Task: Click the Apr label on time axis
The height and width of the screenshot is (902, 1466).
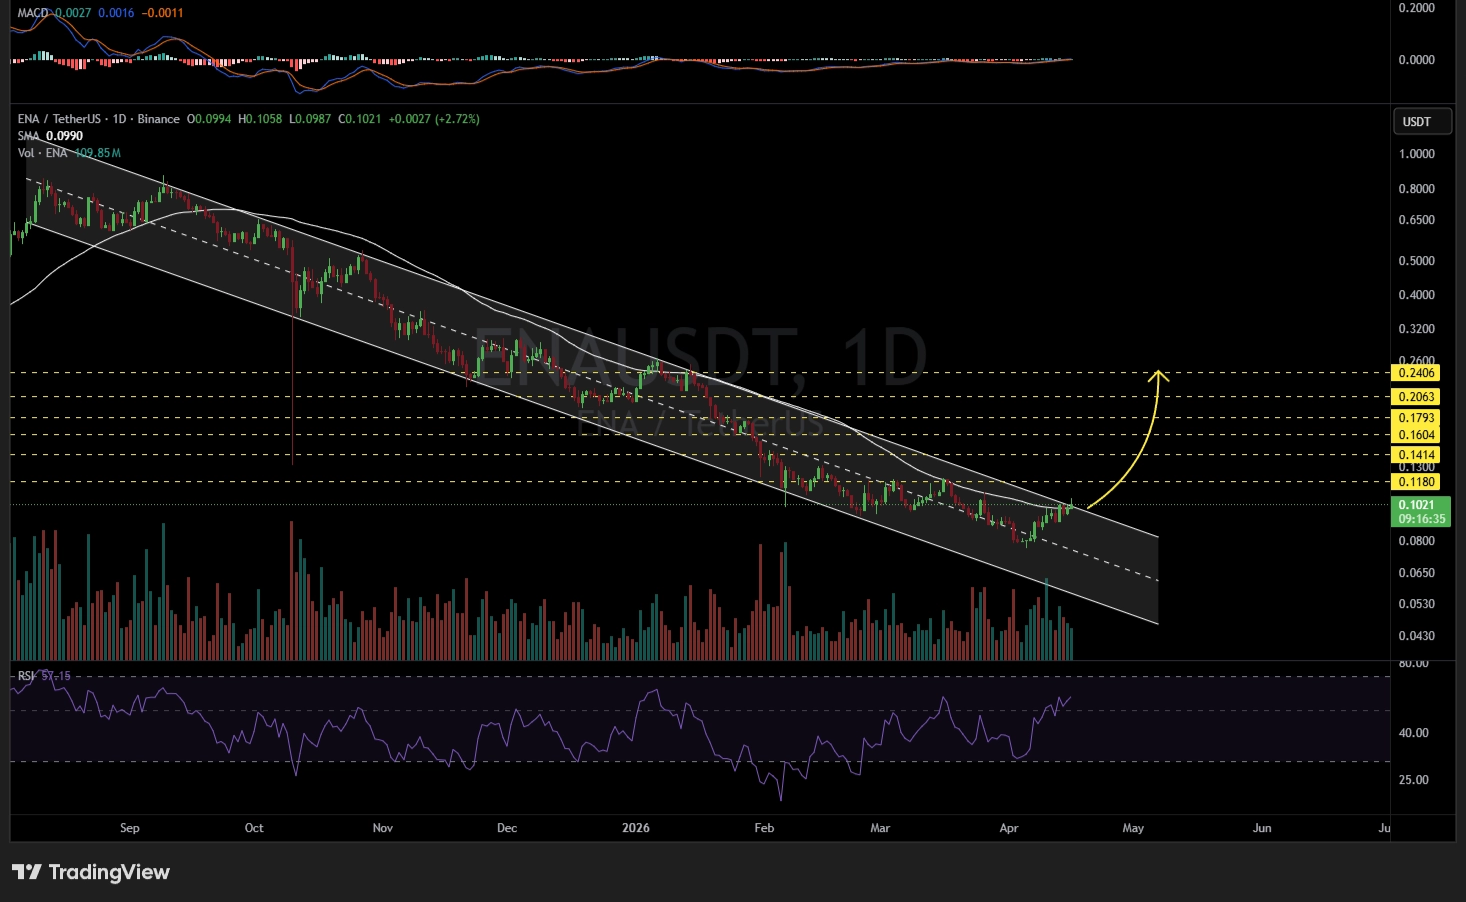Action: coord(1009,828)
